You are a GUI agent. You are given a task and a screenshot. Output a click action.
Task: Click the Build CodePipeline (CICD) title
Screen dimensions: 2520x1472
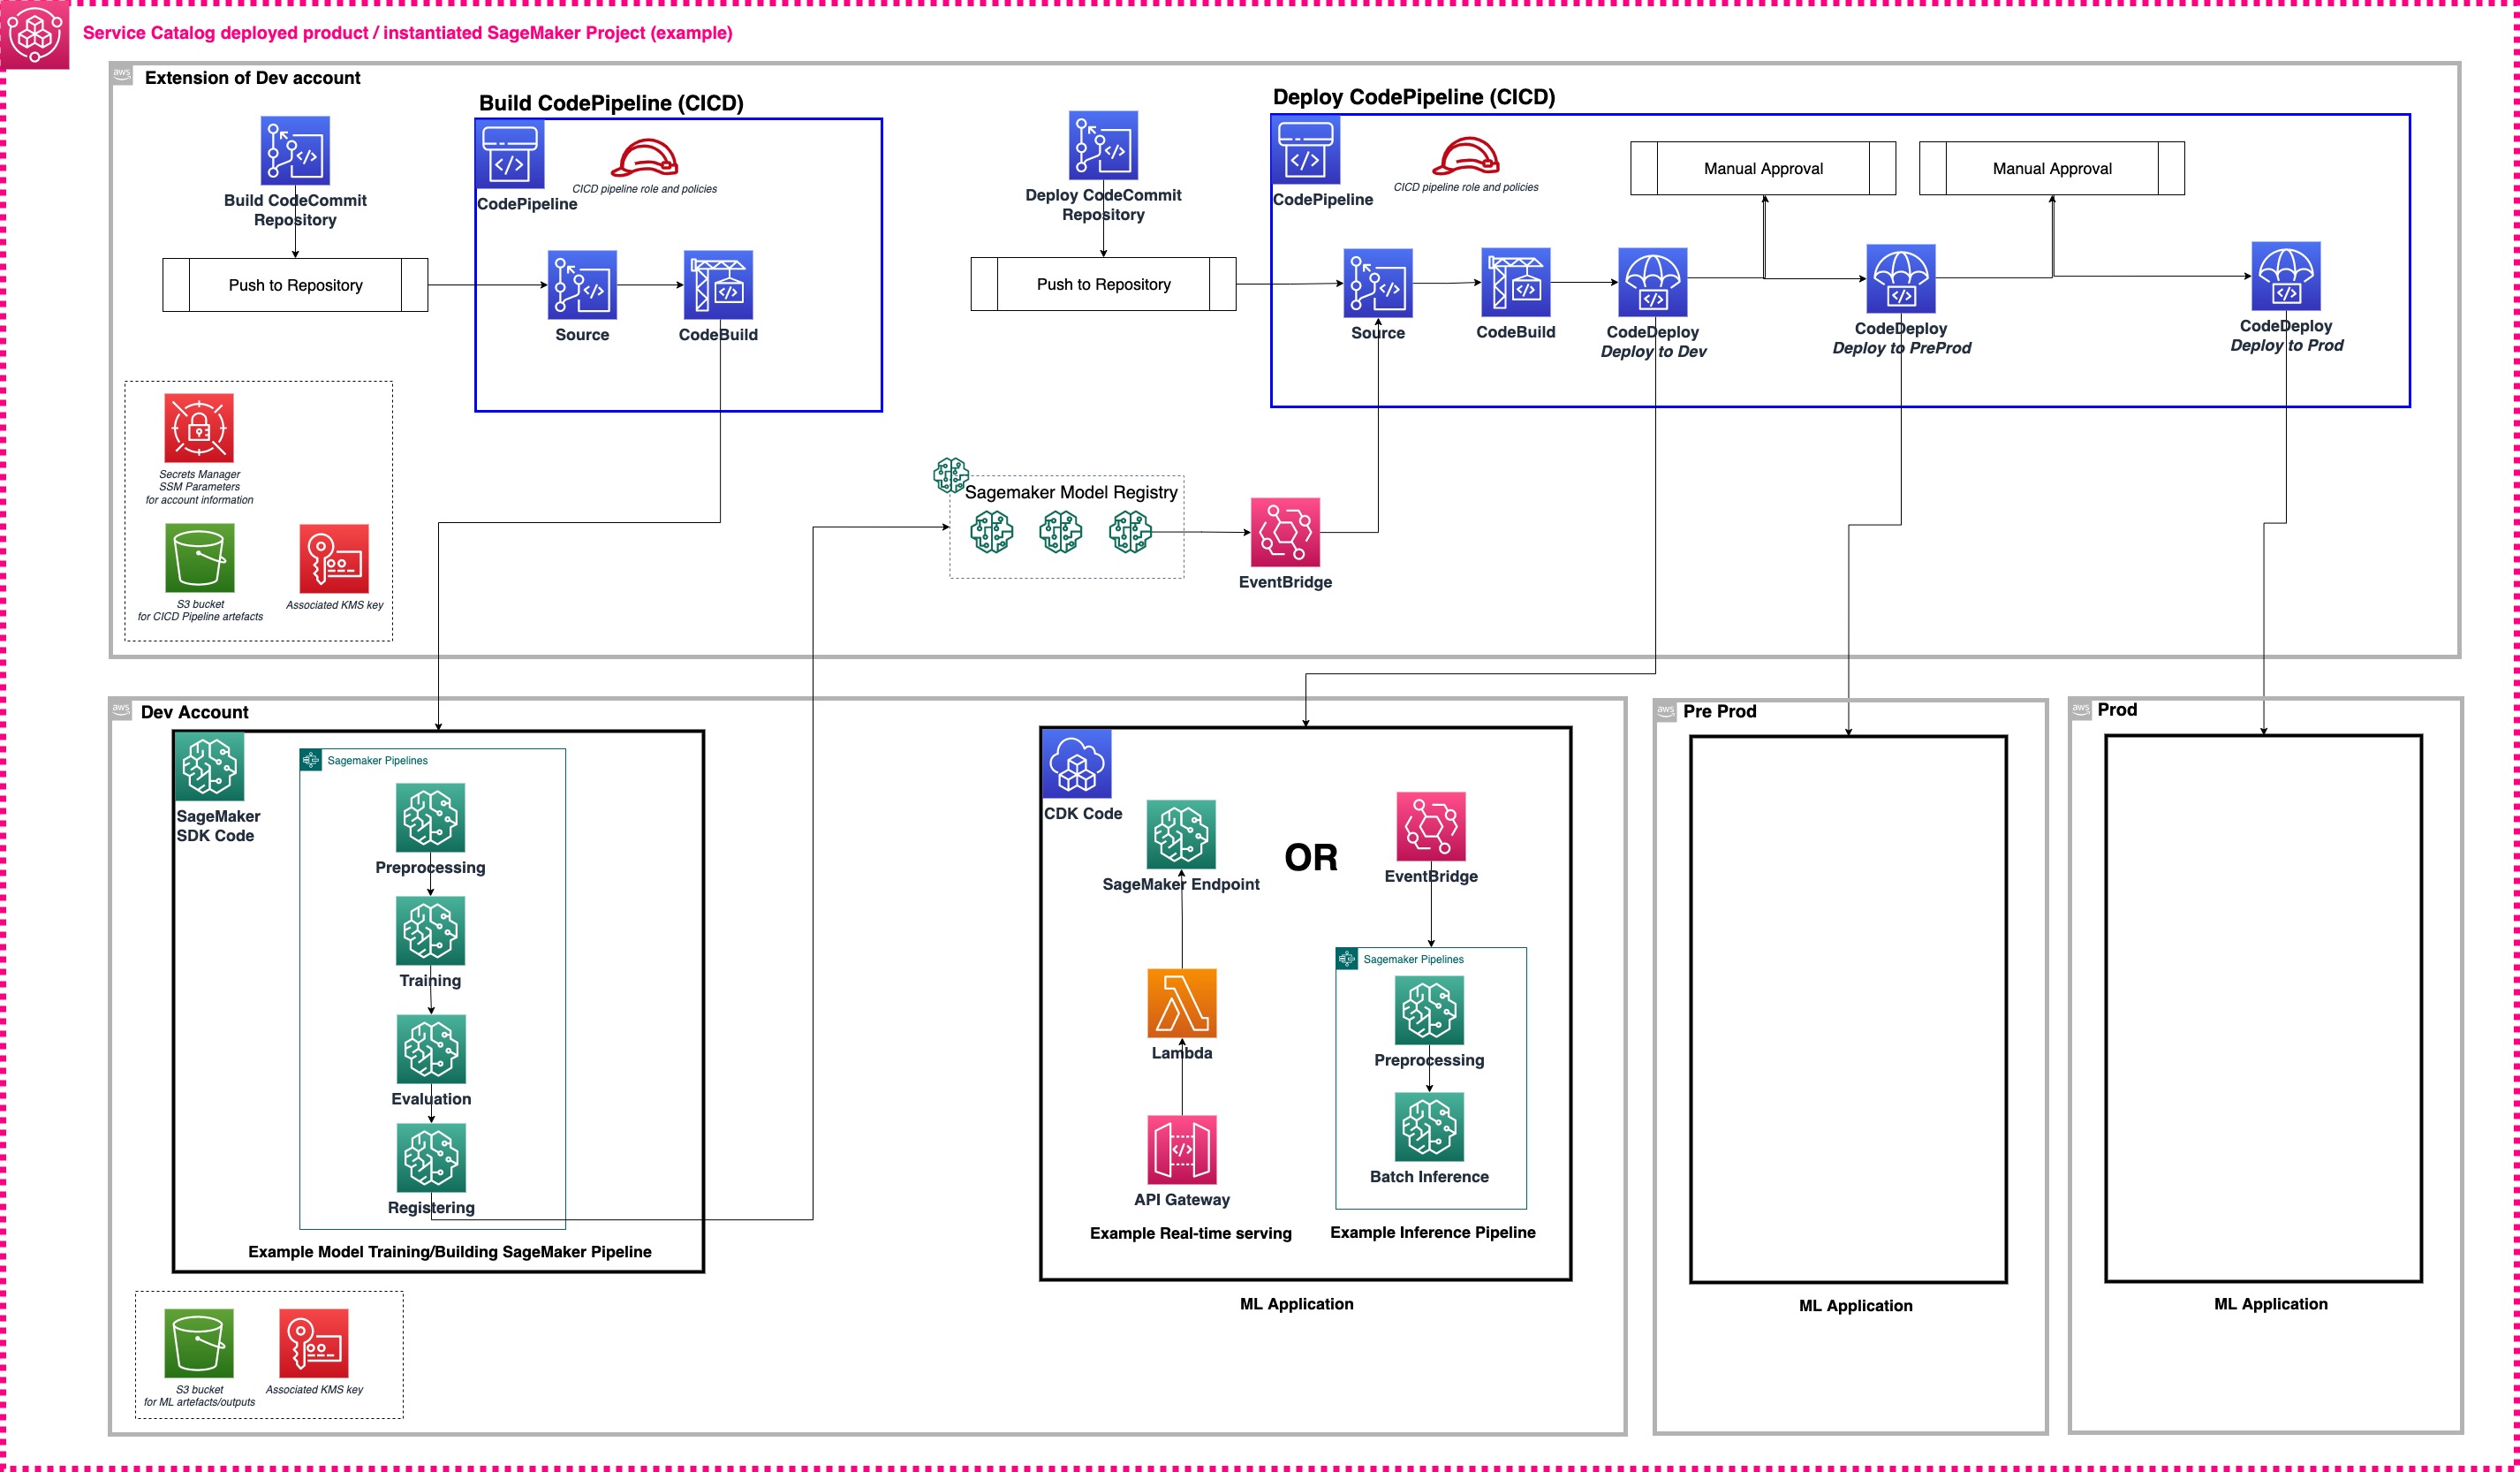(x=611, y=103)
